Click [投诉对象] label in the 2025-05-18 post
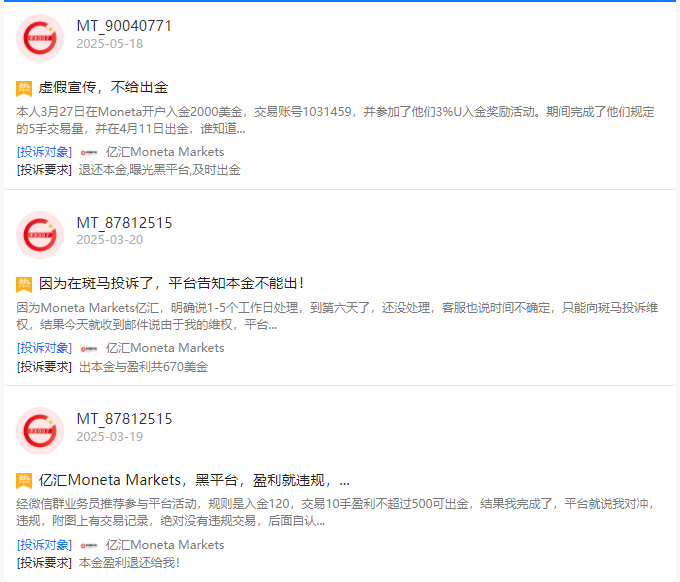 click(x=44, y=152)
